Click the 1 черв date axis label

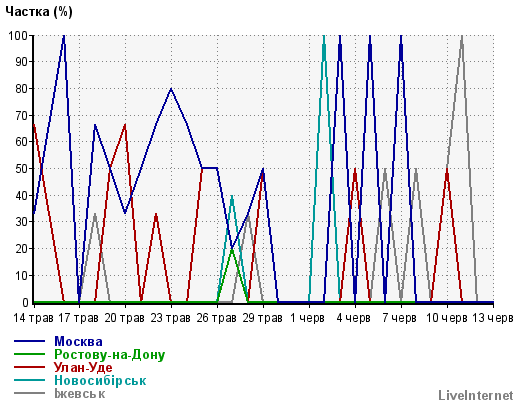click(x=307, y=318)
